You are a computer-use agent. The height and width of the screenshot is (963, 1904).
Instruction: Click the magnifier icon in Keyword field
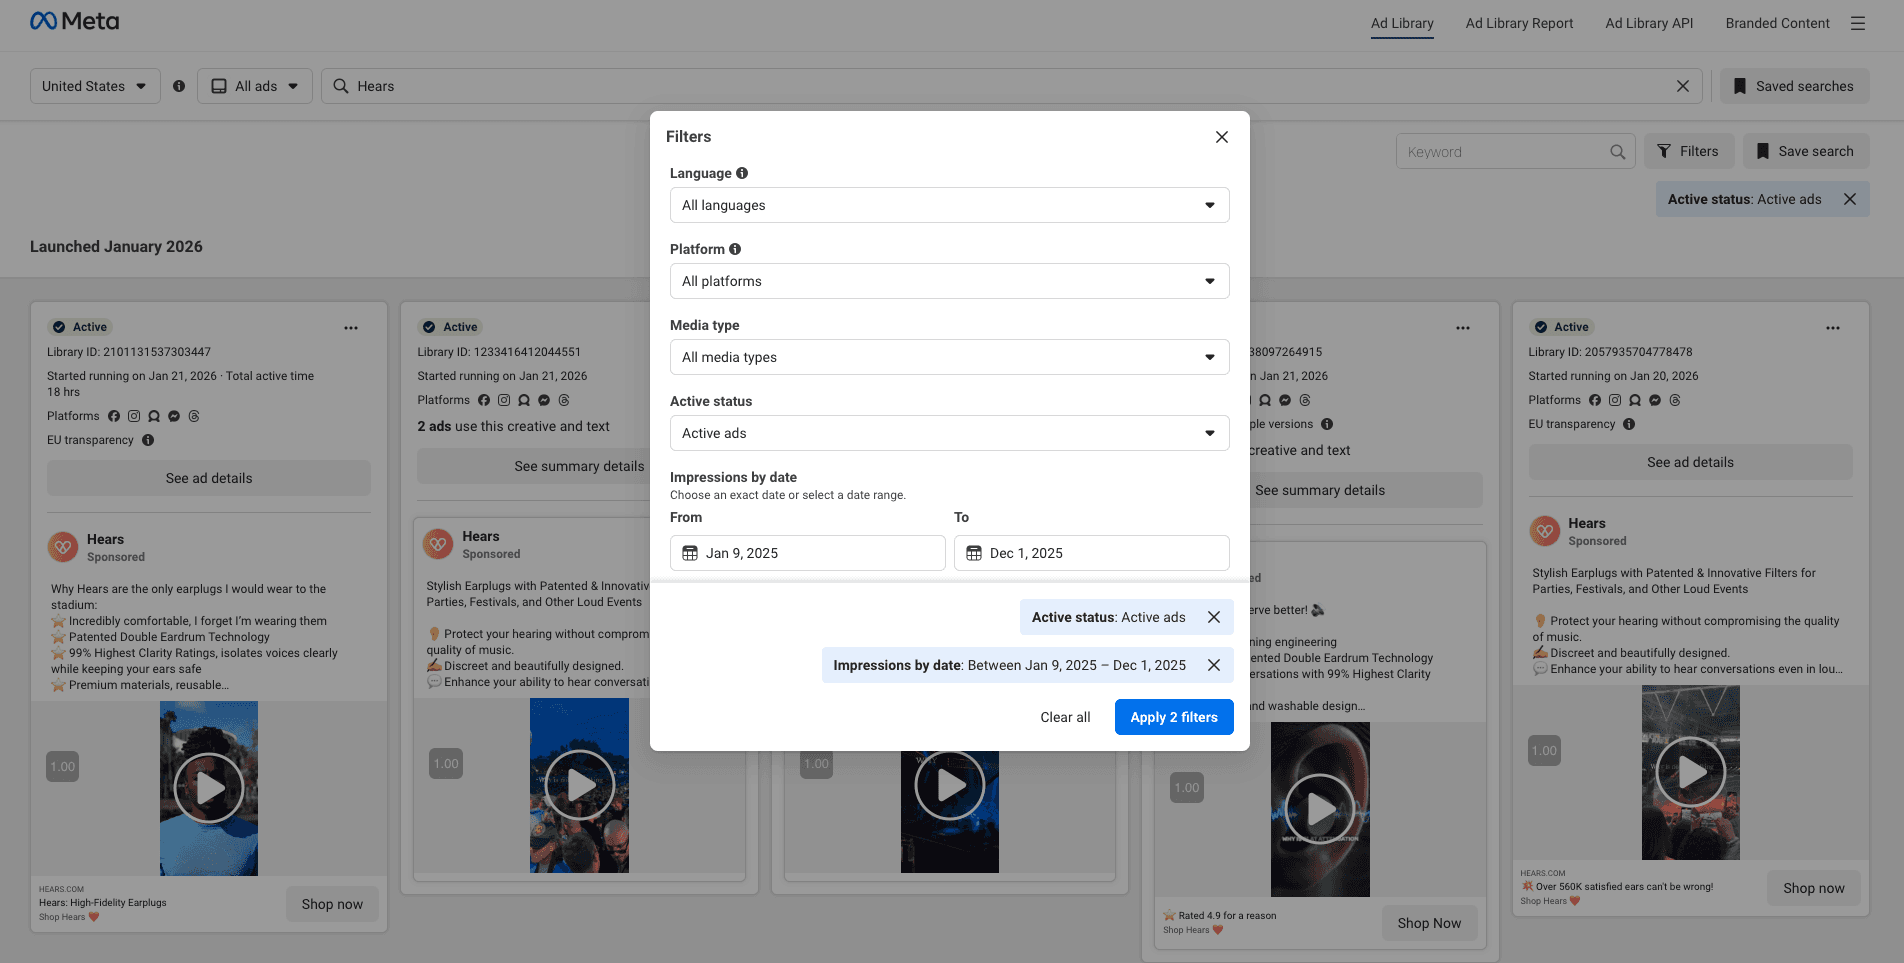tap(1617, 152)
